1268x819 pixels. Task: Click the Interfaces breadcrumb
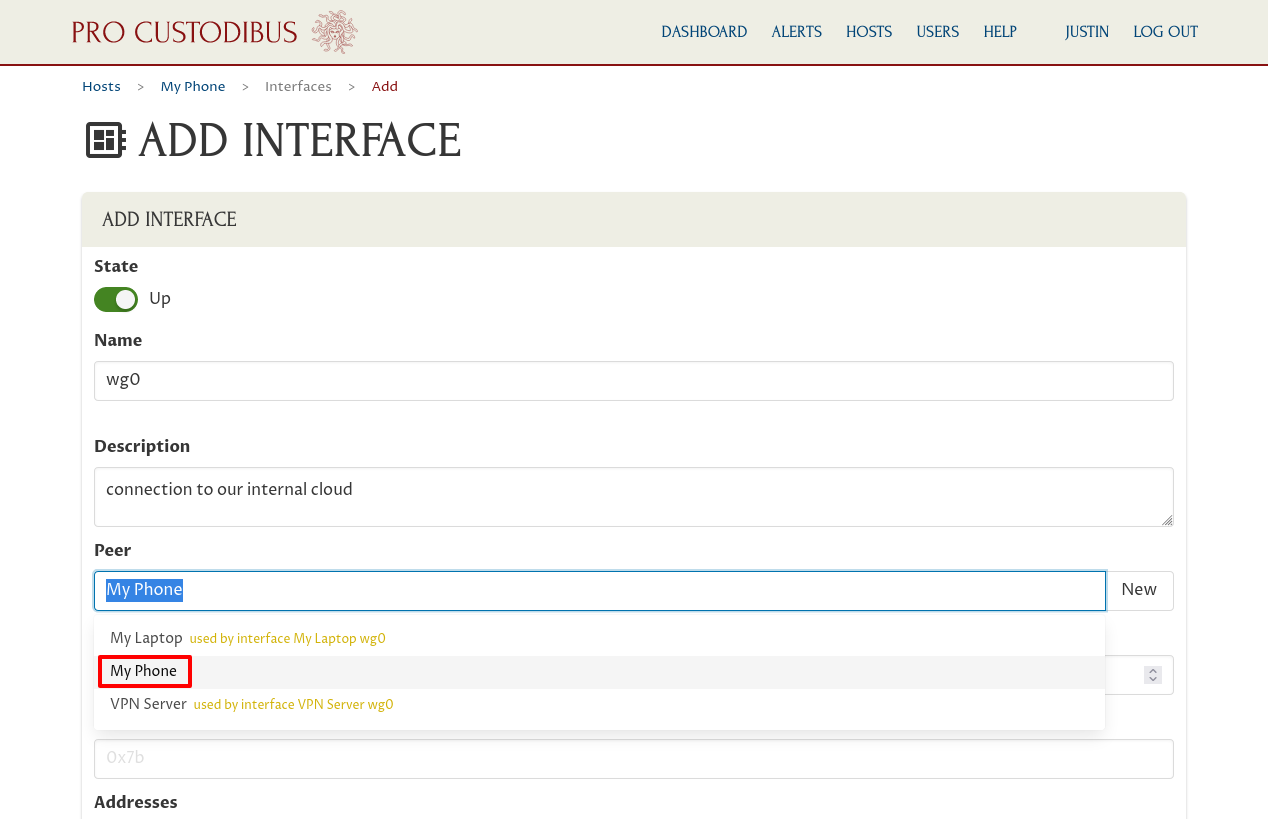[x=298, y=87]
